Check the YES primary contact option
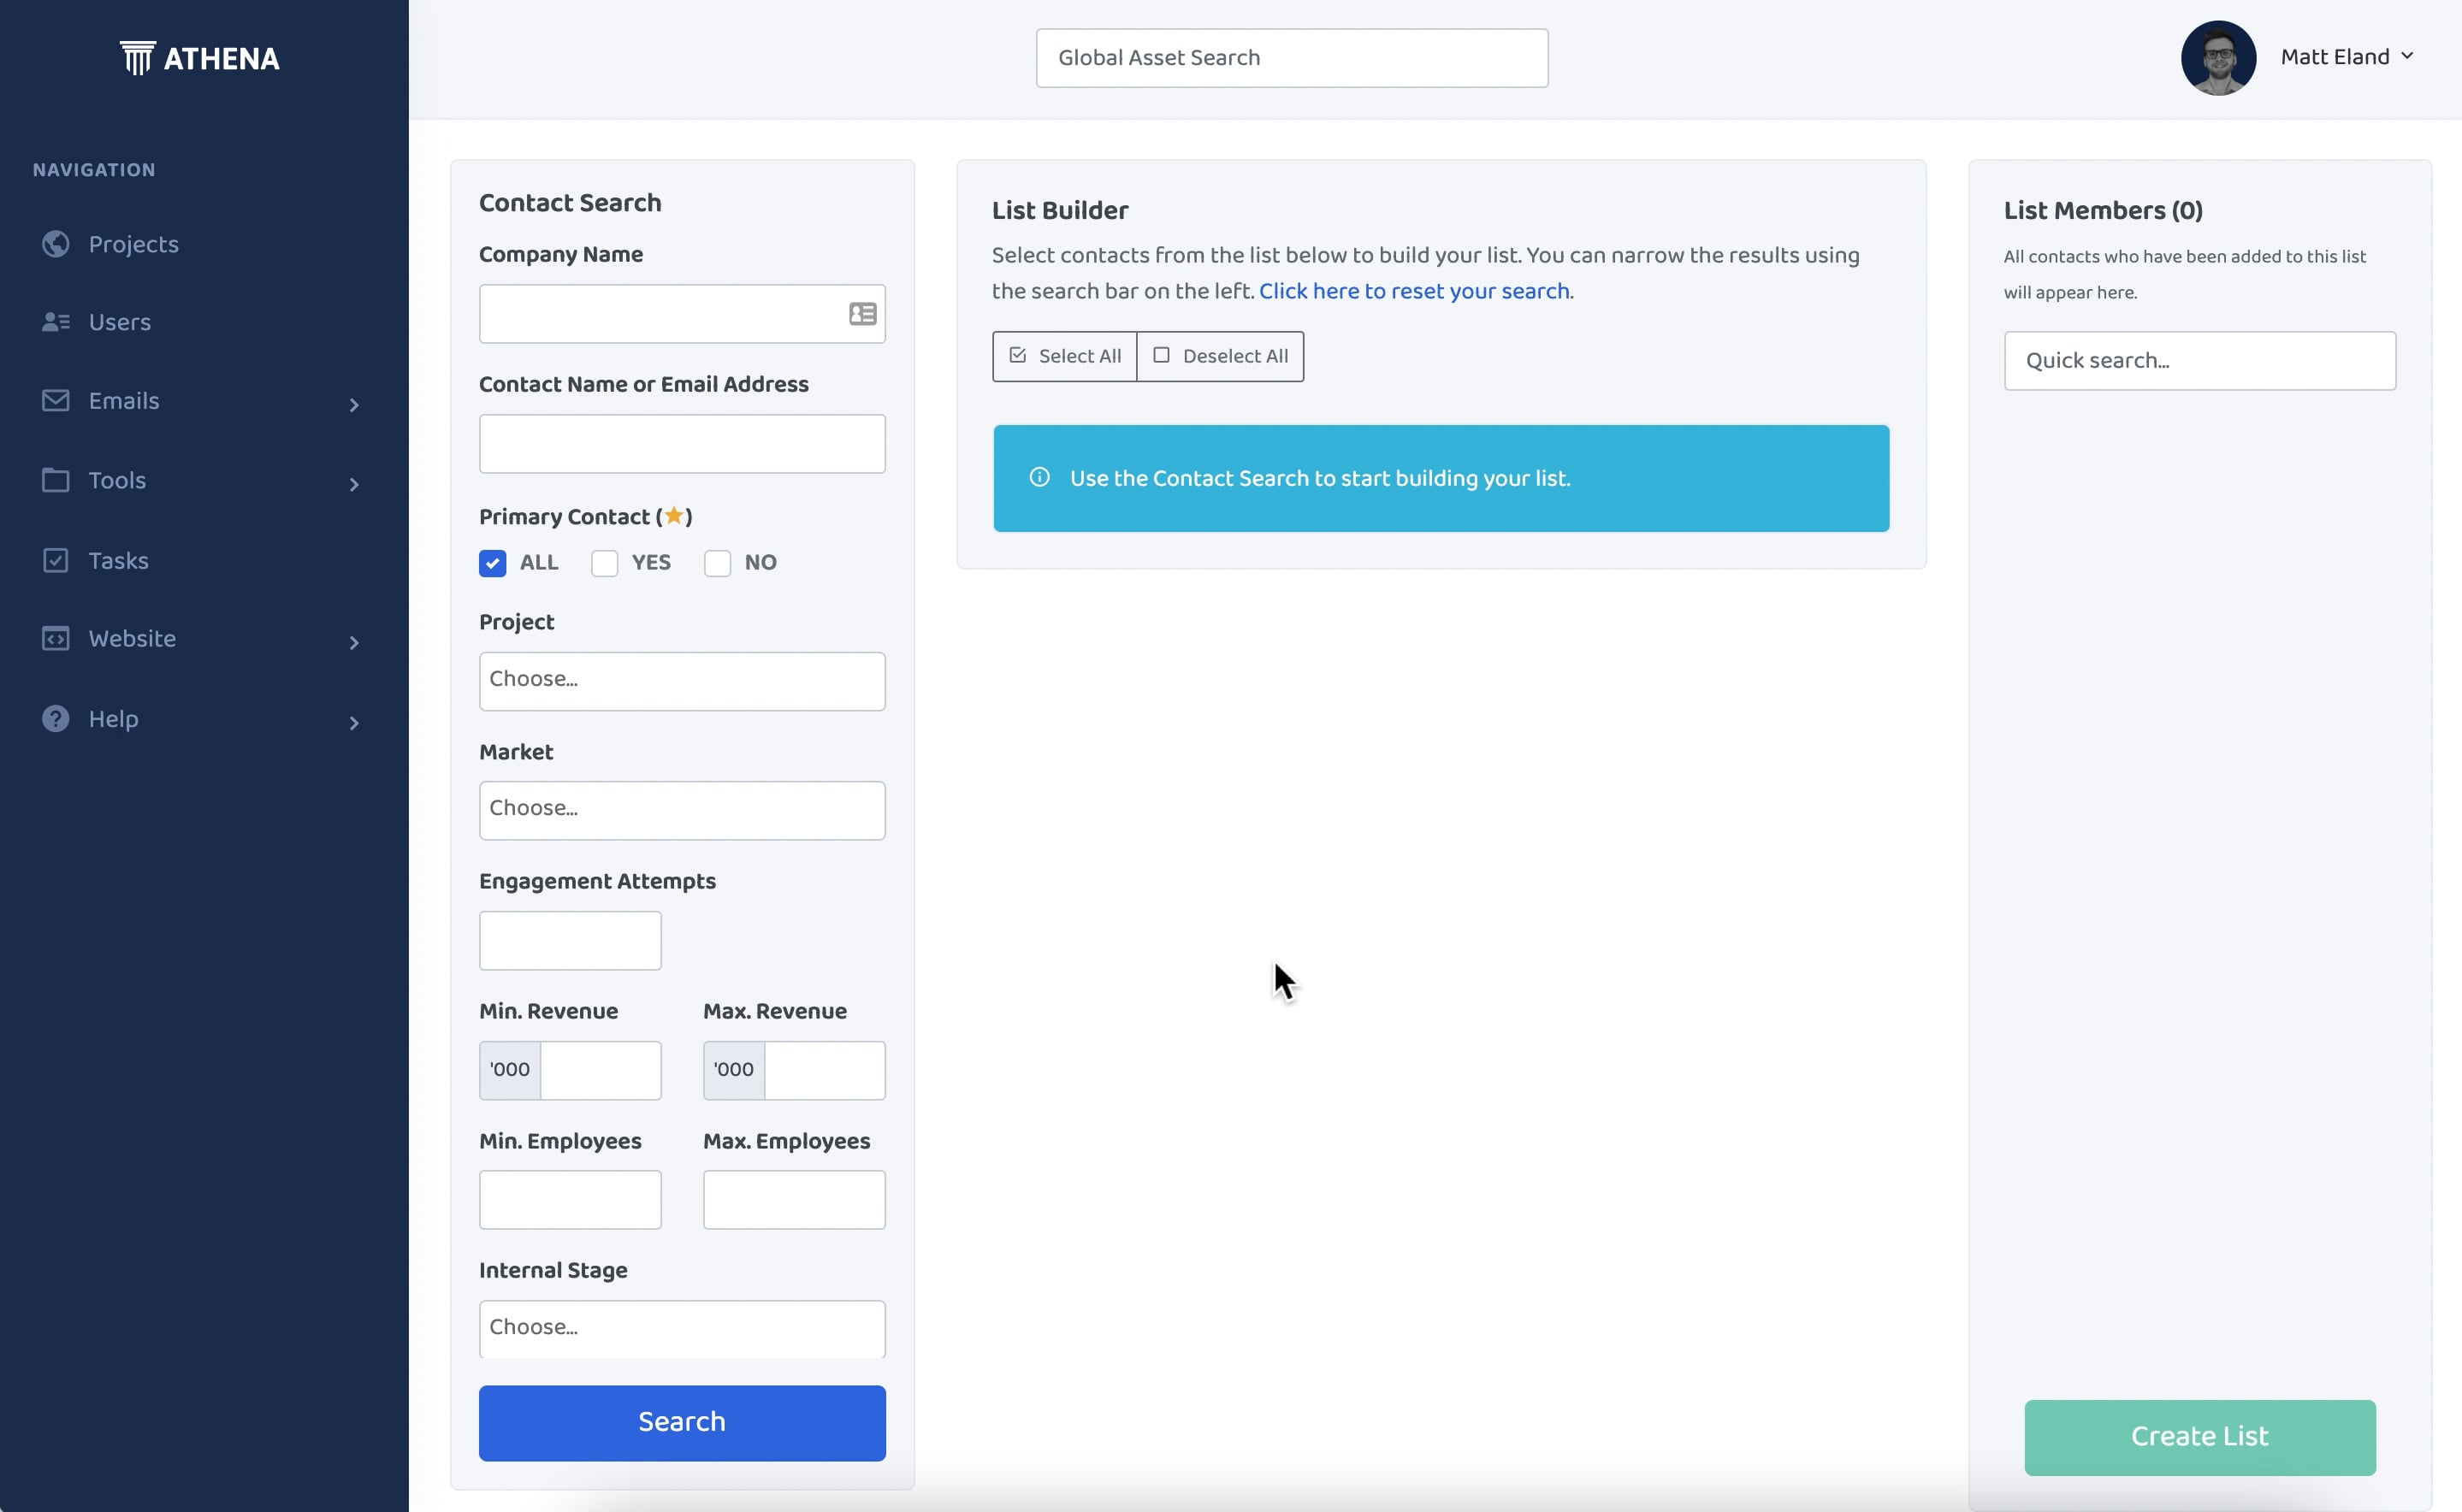The width and height of the screenshot is (2462, 1512). point(605,563)
